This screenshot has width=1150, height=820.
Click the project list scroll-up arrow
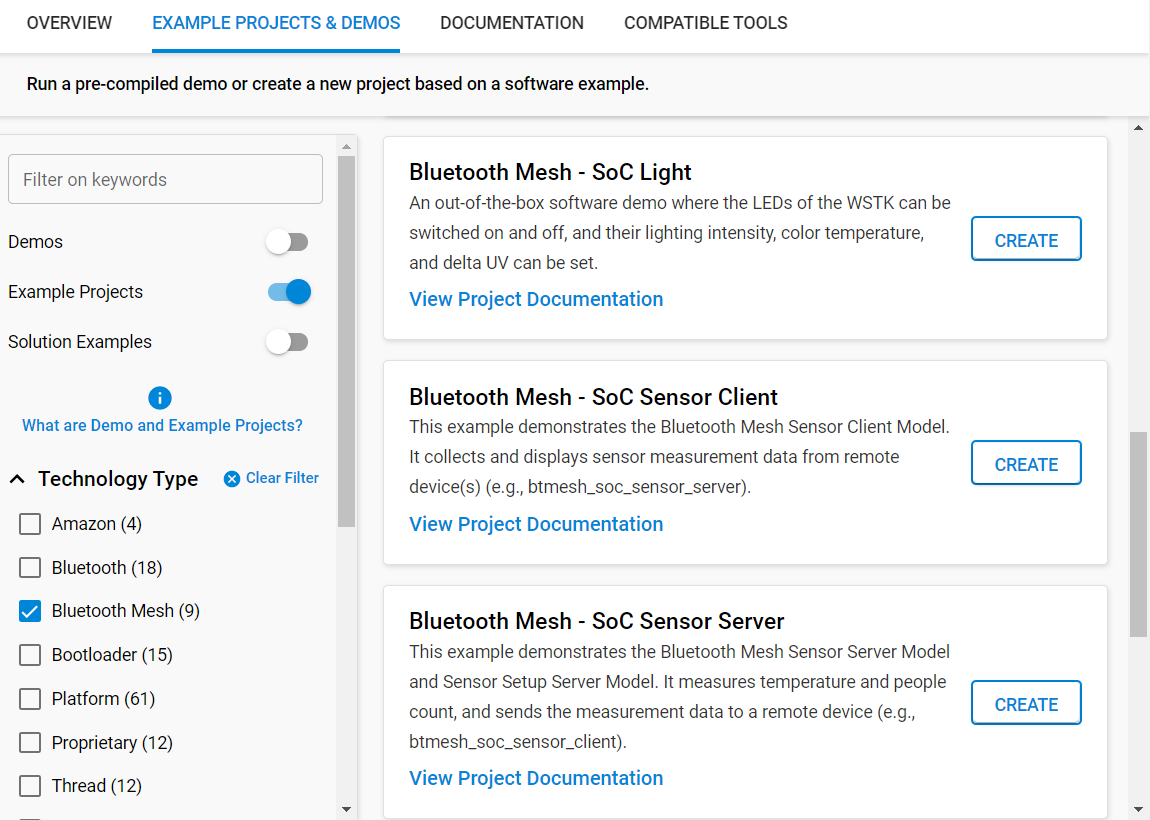click(x=1138, y=128)
